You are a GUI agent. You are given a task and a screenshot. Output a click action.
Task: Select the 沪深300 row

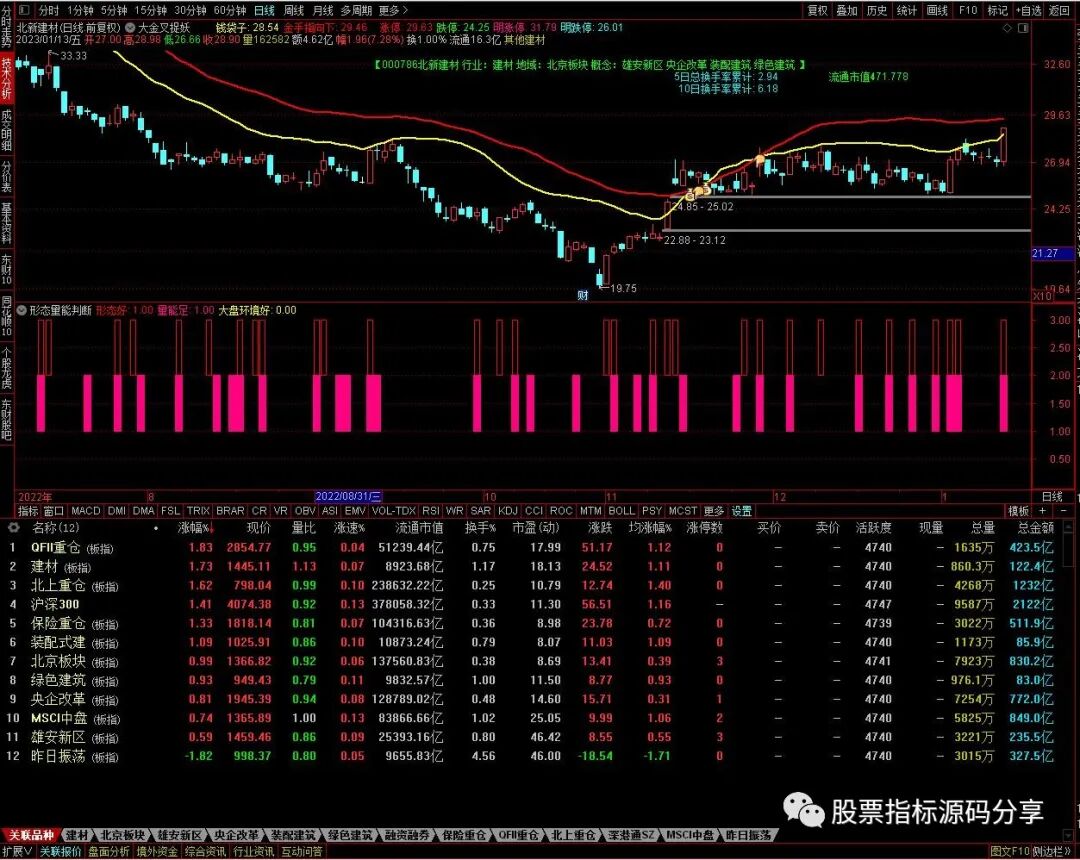tap(532, 605)
